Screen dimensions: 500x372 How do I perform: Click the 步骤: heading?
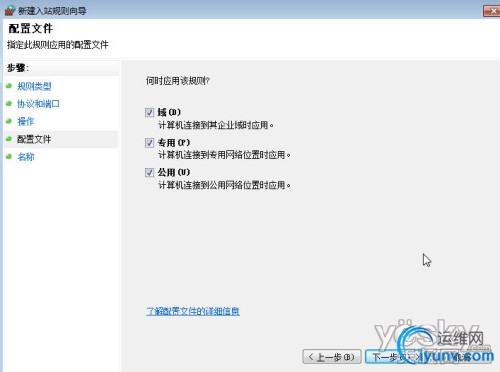pos(18,68)
